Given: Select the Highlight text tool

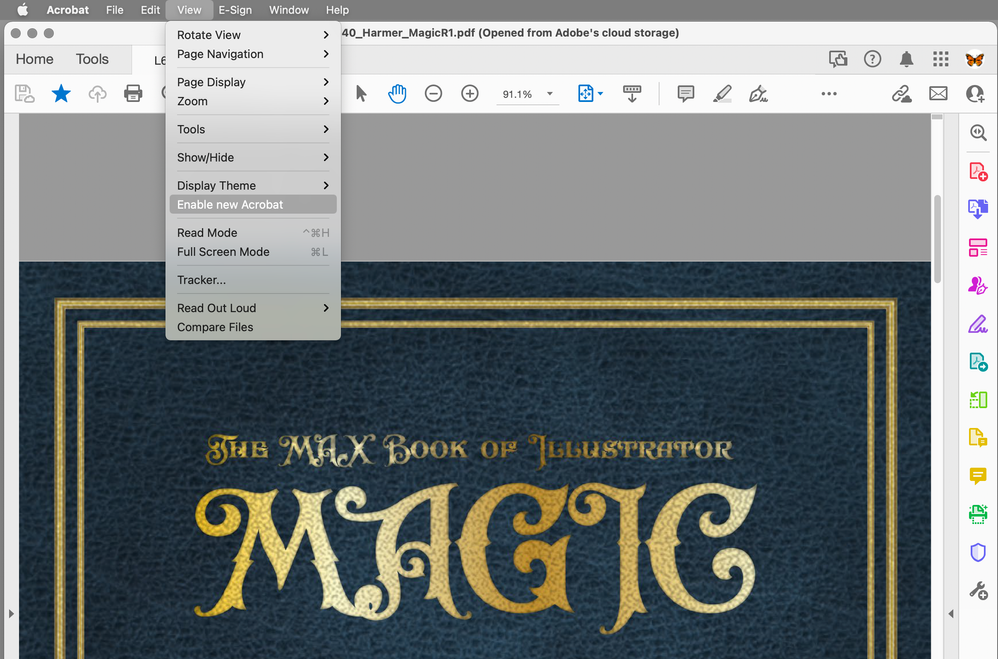Looking at the screenshot, I should [x=722, y=94].
